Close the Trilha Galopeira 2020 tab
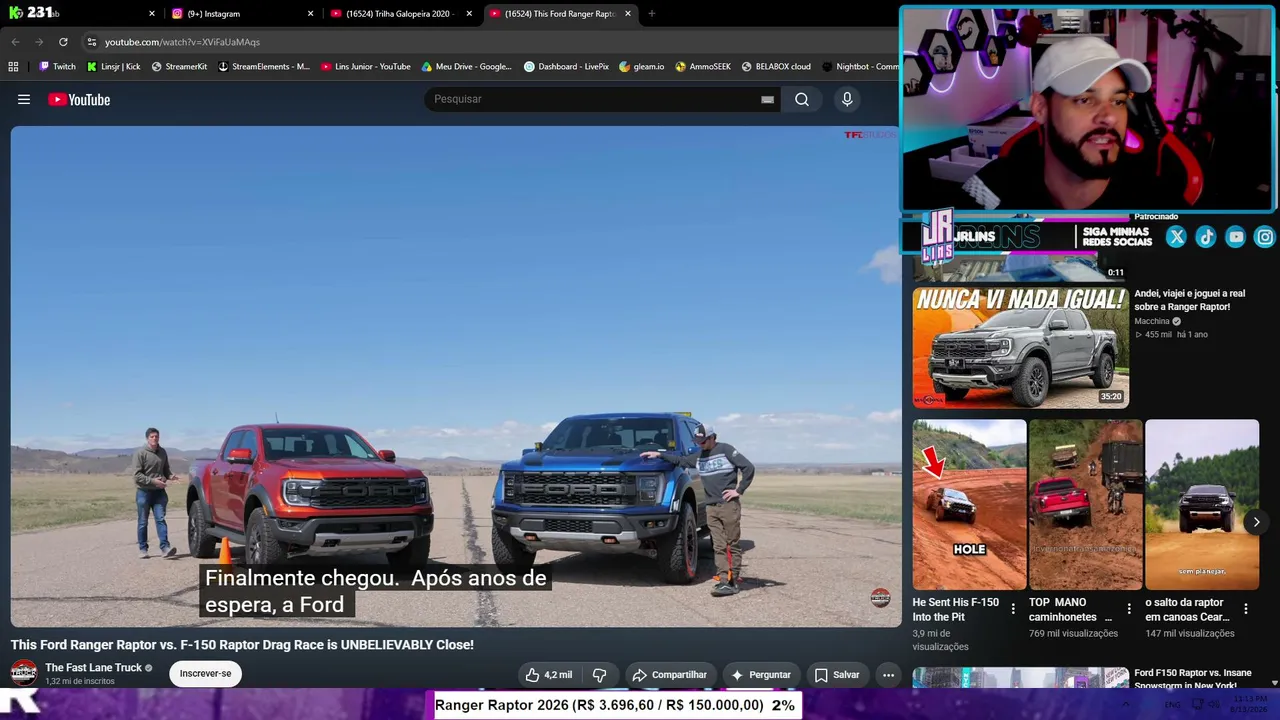This screenshot has height=720, width=1280. [x=469, y=14]
